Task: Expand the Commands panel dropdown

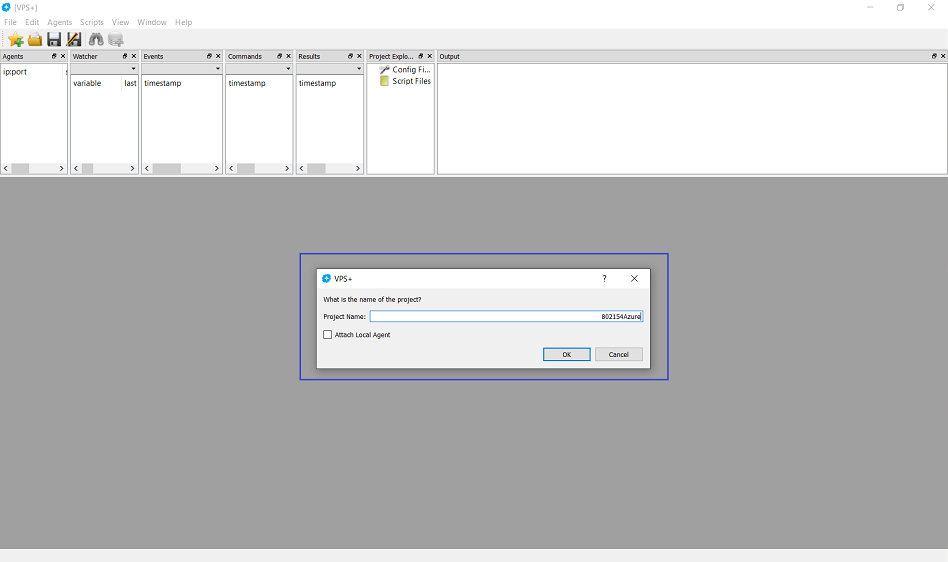Action: click(288, 69)
